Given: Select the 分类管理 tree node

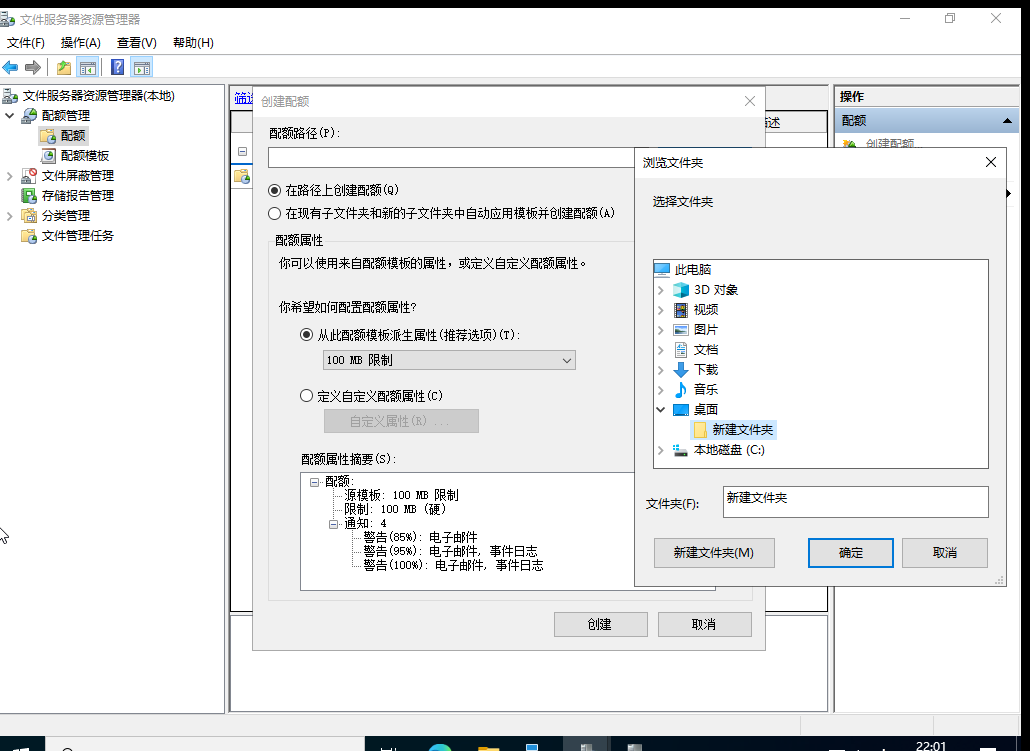Looking at the screenshot, I should [x=66, y=216].
